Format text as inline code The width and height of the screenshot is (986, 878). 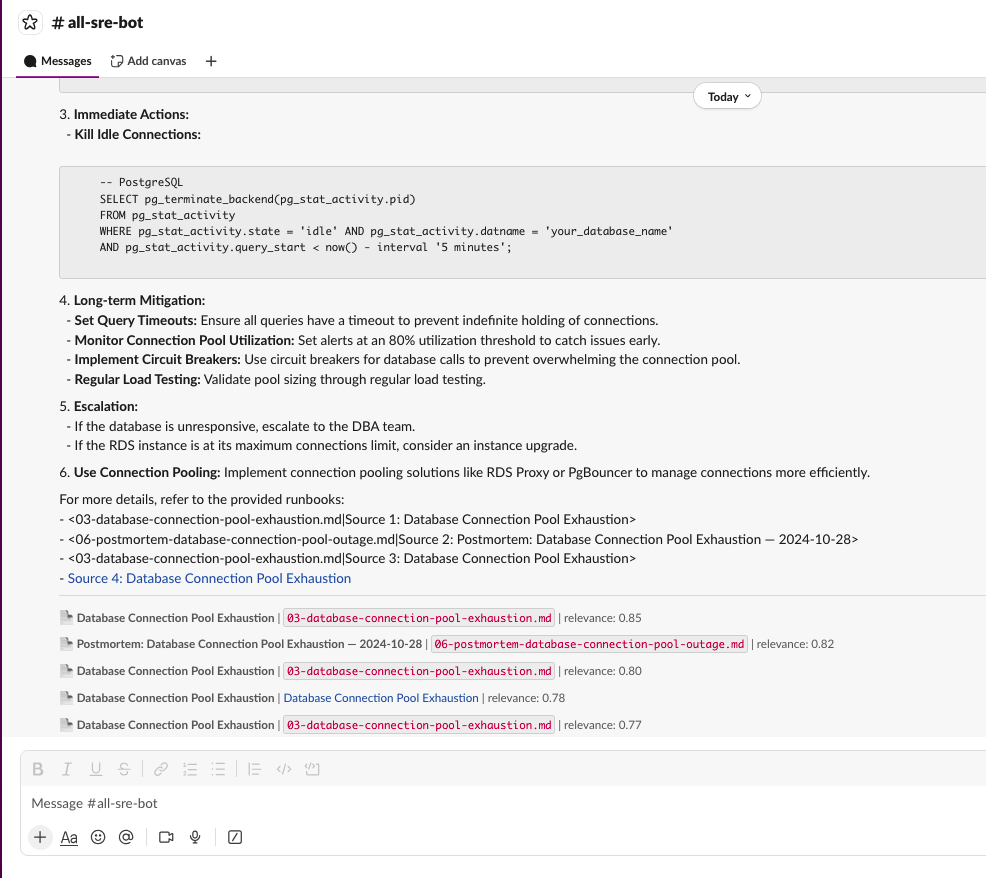click(x=283, y=769)
